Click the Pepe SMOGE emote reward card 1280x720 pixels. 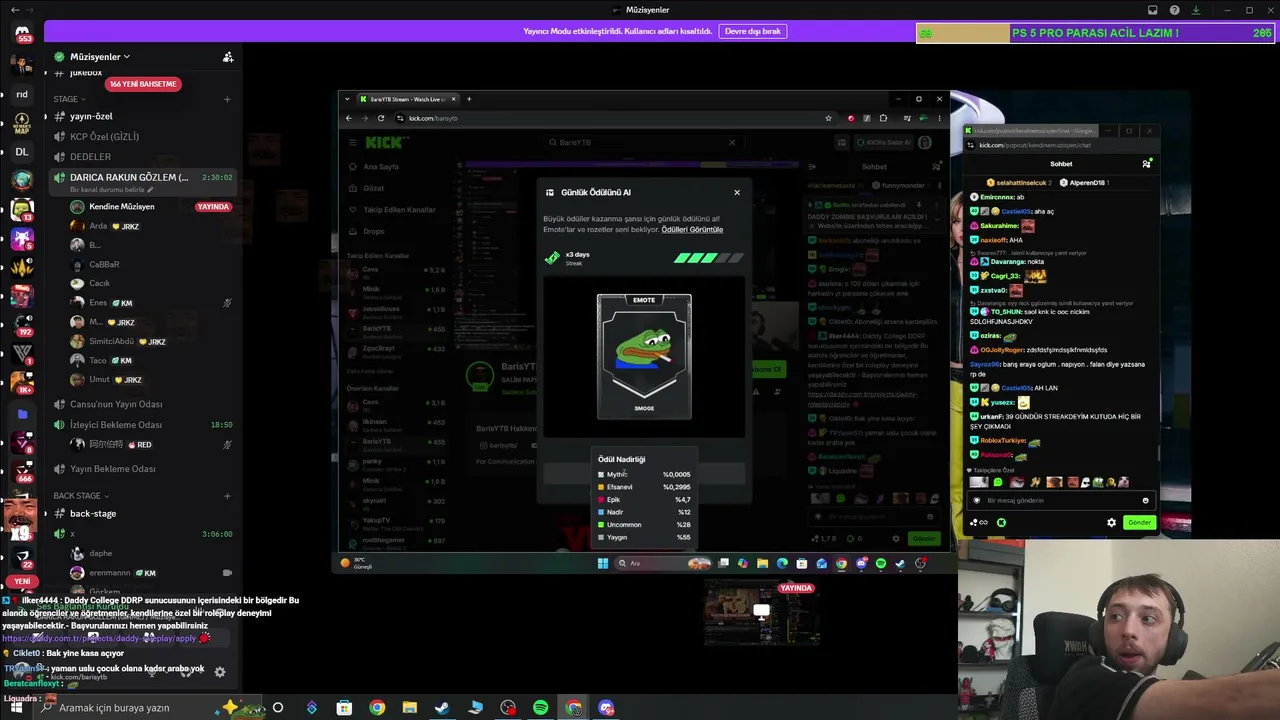pos(644,357)
